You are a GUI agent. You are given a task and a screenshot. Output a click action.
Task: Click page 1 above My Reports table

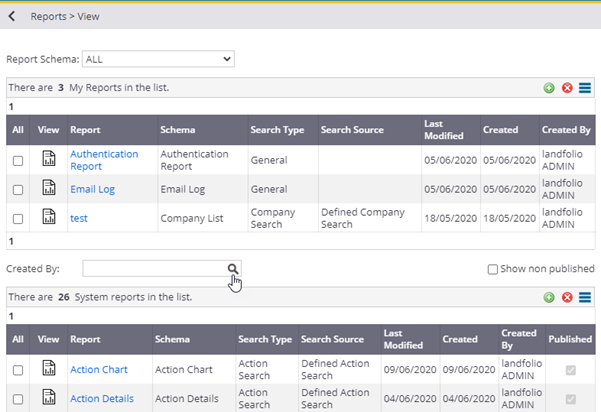(x=11, y=107)
